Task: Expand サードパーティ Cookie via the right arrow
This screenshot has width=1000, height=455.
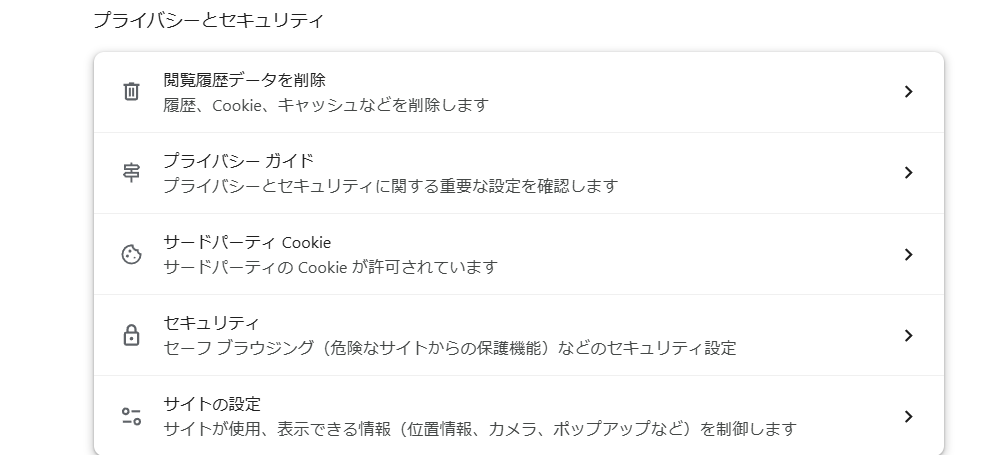Action: coord(908,254)
